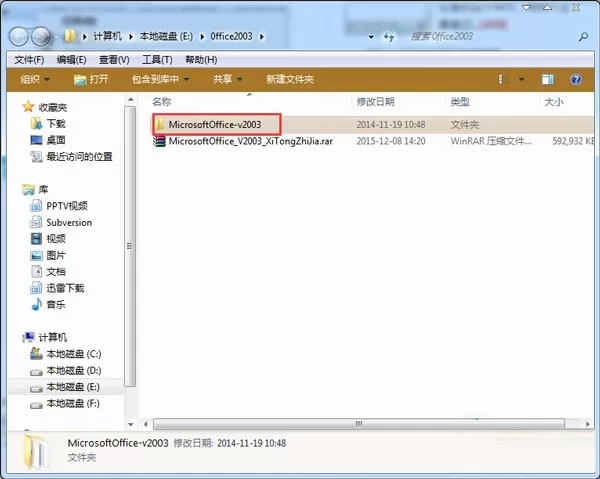Viewport: 600px width, 479px height.
Task: Click the Subversion library icon
Action: [36, 222]
